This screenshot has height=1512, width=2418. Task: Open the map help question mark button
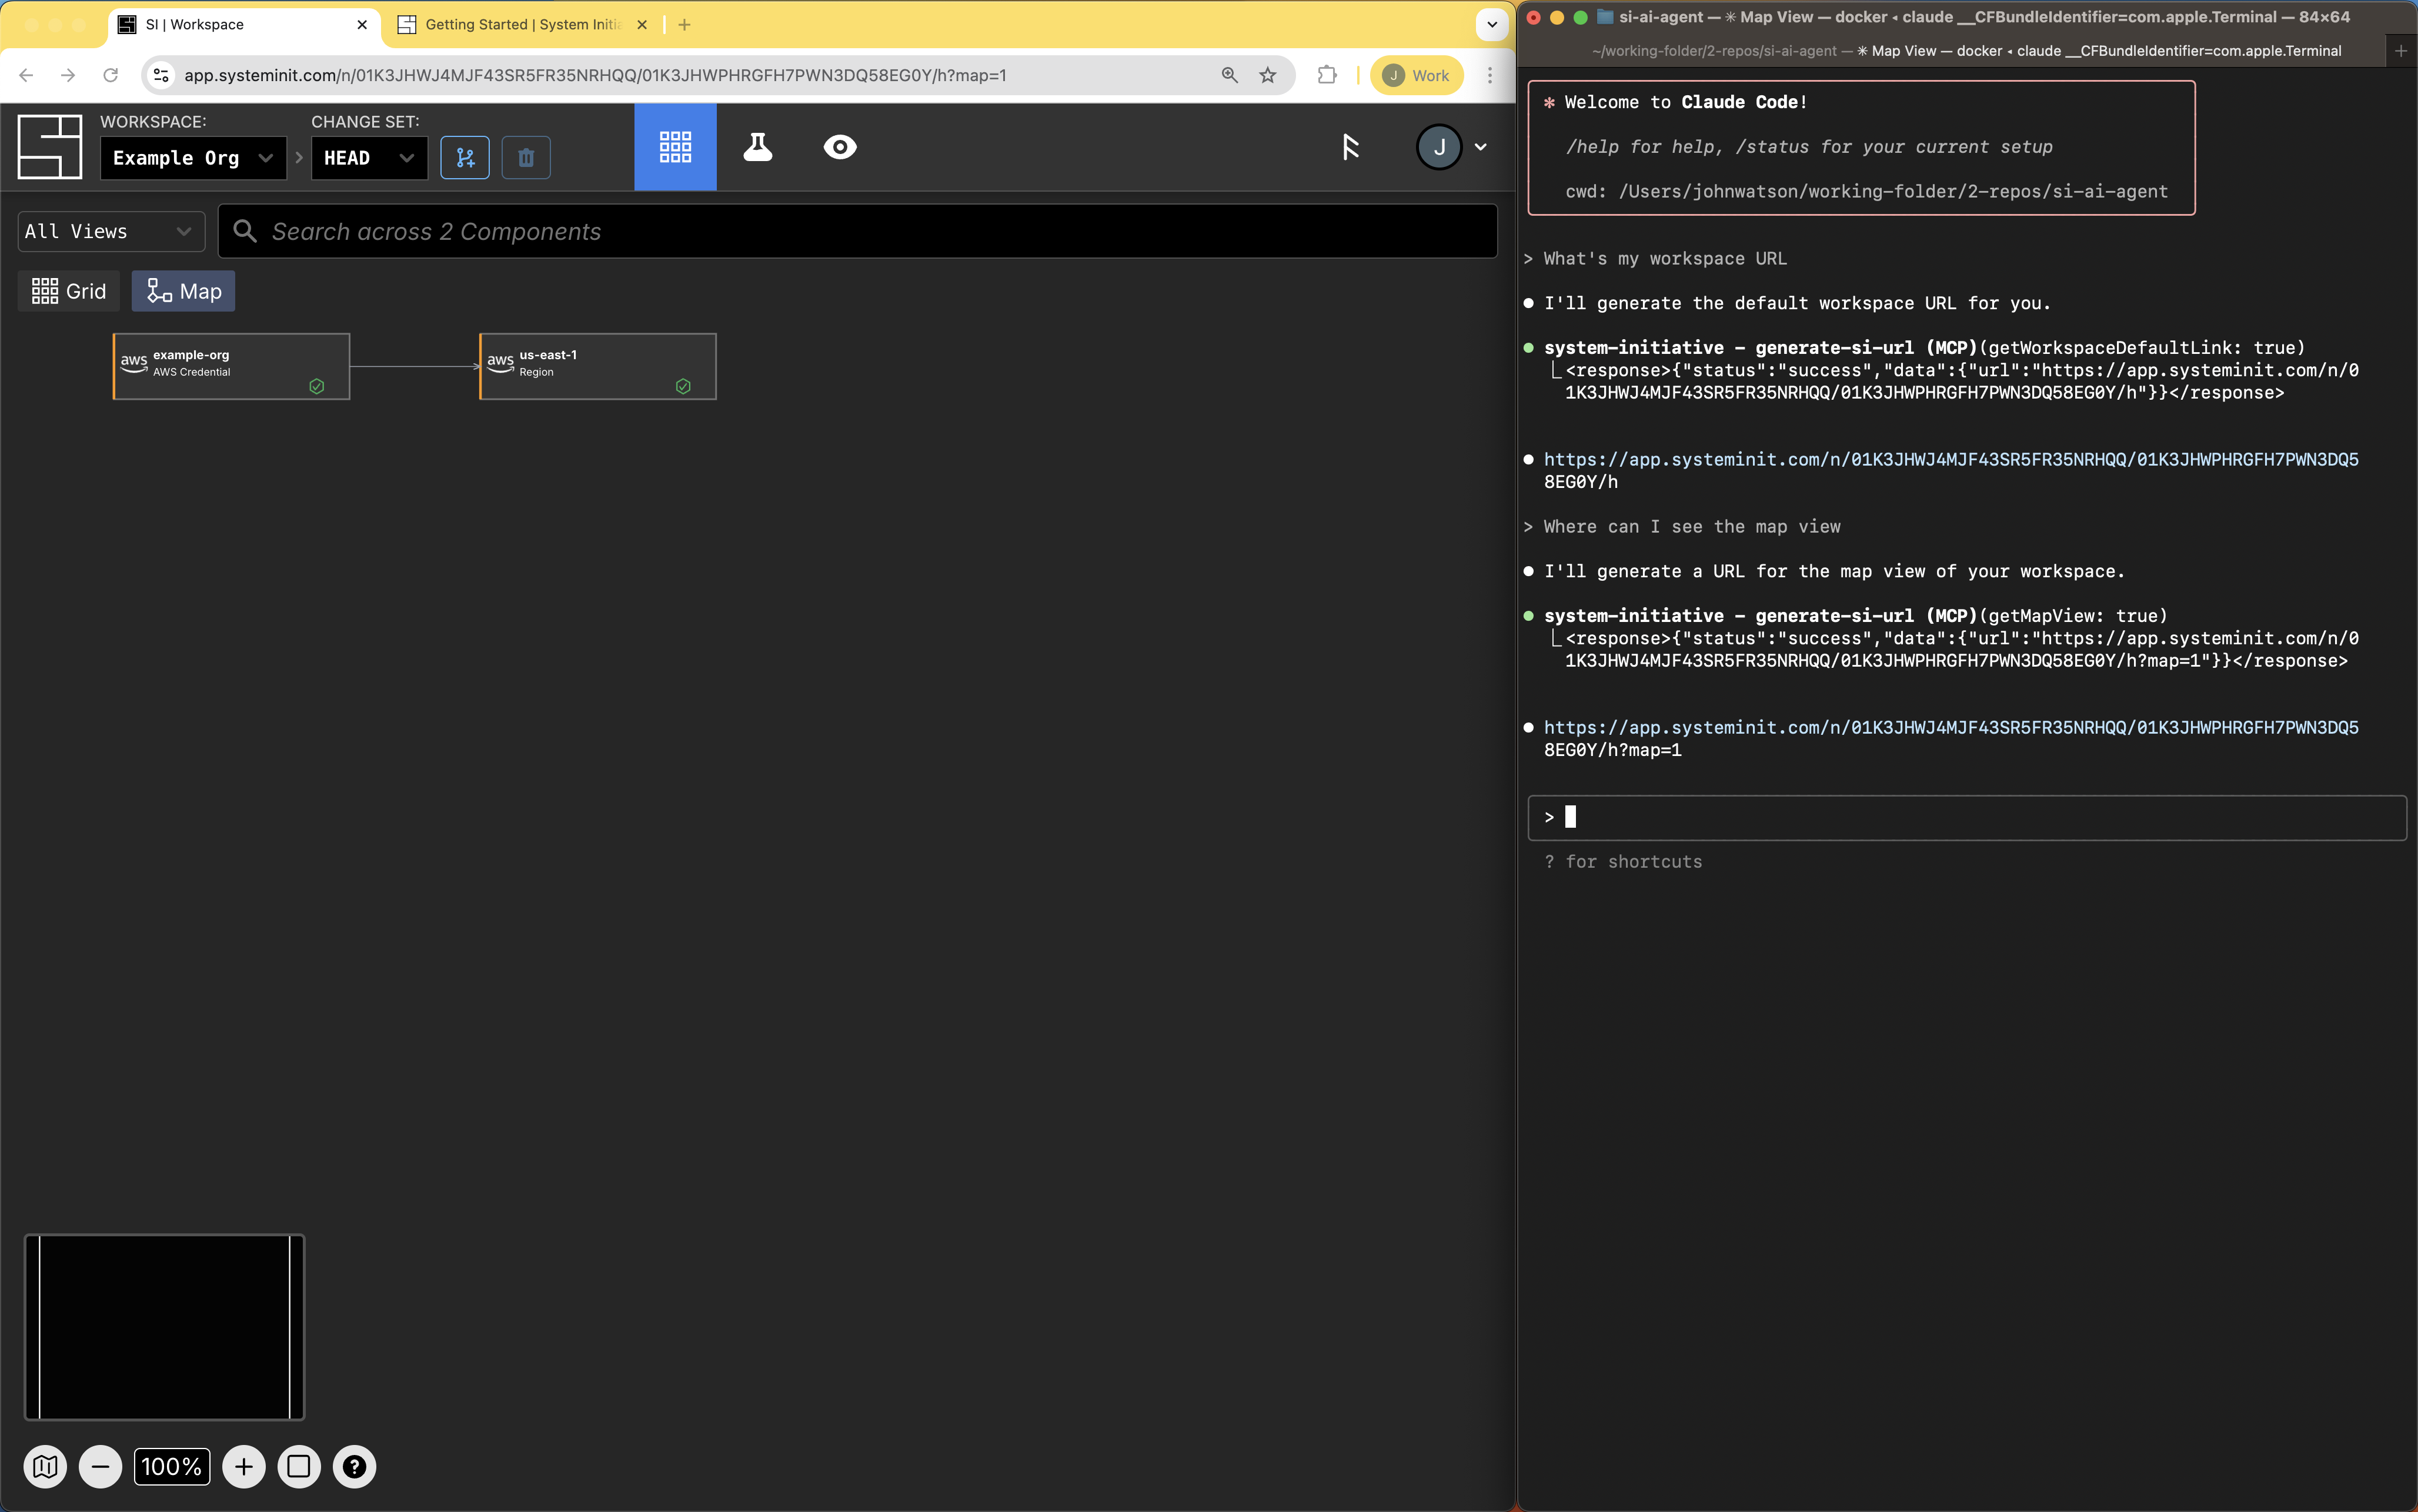coord(354,1467)
